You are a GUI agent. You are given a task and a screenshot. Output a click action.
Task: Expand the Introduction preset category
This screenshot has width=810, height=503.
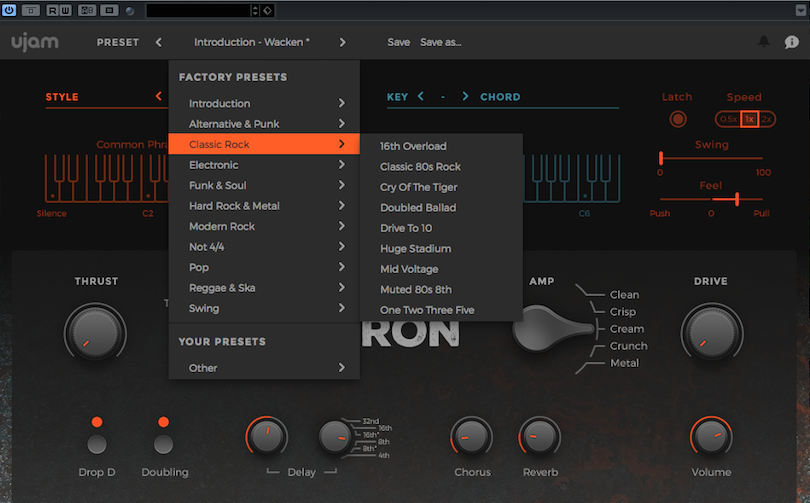click(264, 103)
